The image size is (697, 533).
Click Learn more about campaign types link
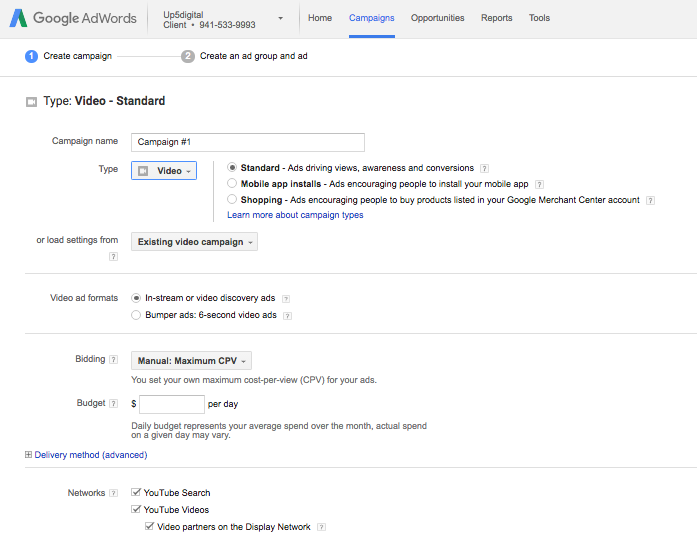click(x=295, y=215)
